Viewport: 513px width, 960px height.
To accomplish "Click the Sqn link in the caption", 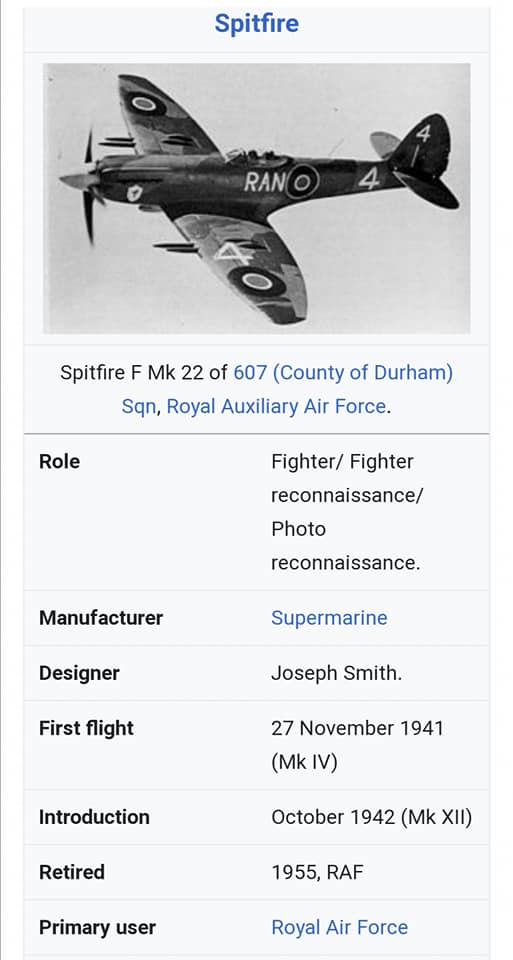I will (x=140, y=406).
